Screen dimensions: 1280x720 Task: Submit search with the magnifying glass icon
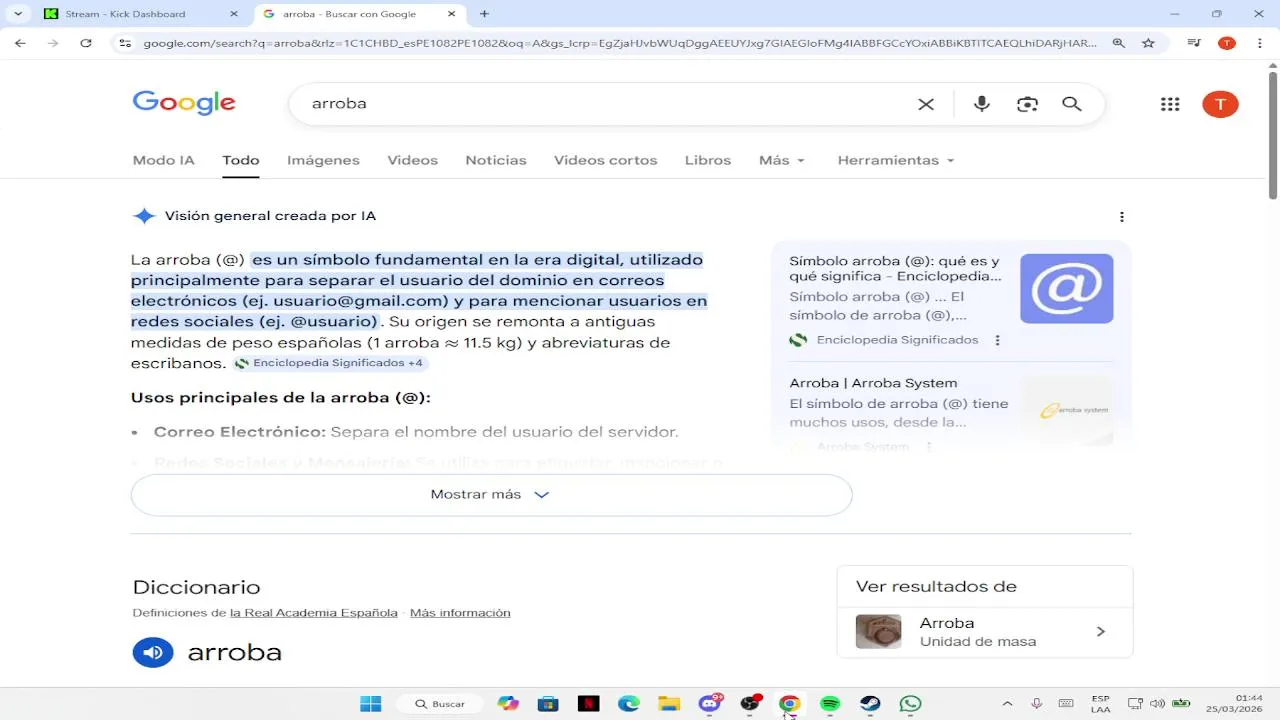pyautogui.click(x=1072, y=104)
